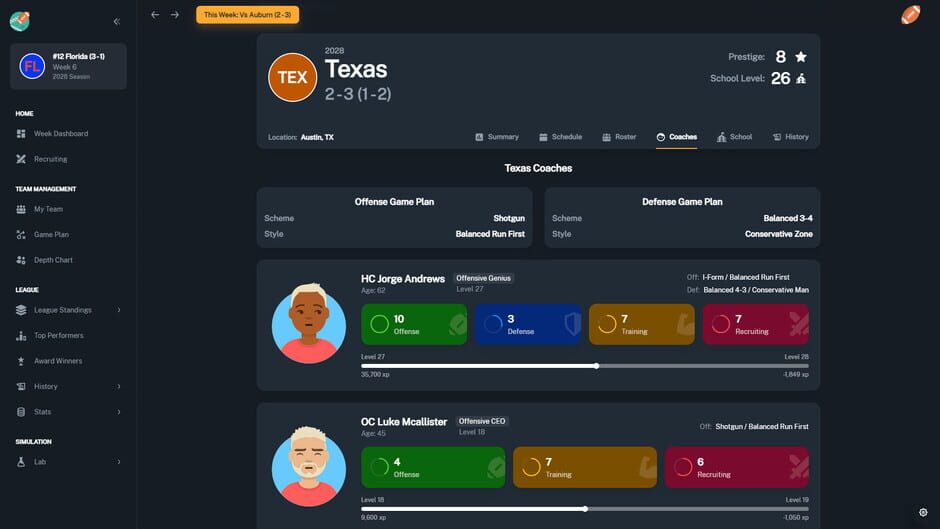Click the Prestige star icon
This screenshot has height=529, width=940.
801,57
